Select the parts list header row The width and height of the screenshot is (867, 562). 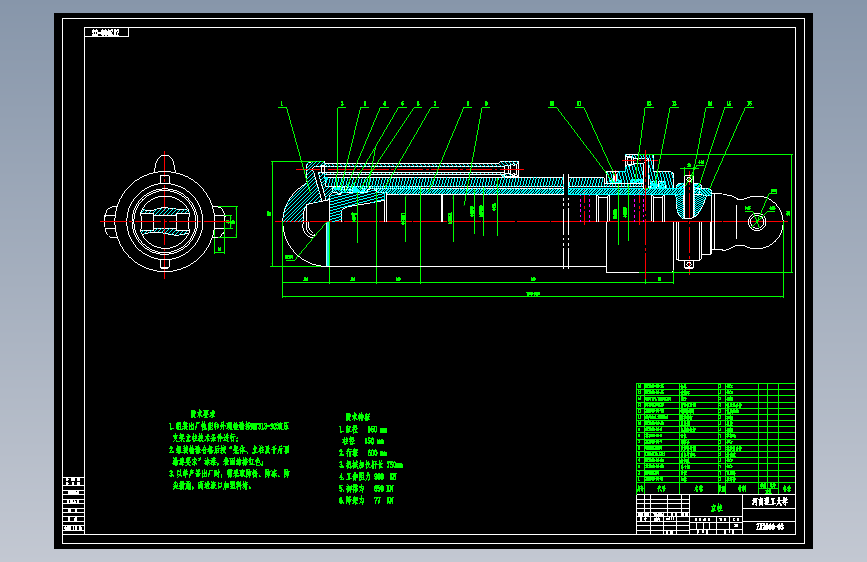pyautogui.click(x=715, y=489)
